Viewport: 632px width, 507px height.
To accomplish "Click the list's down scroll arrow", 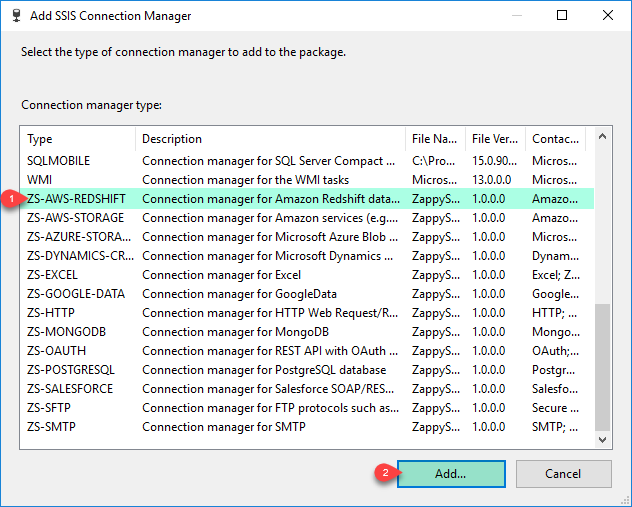I will click(603, 440).
